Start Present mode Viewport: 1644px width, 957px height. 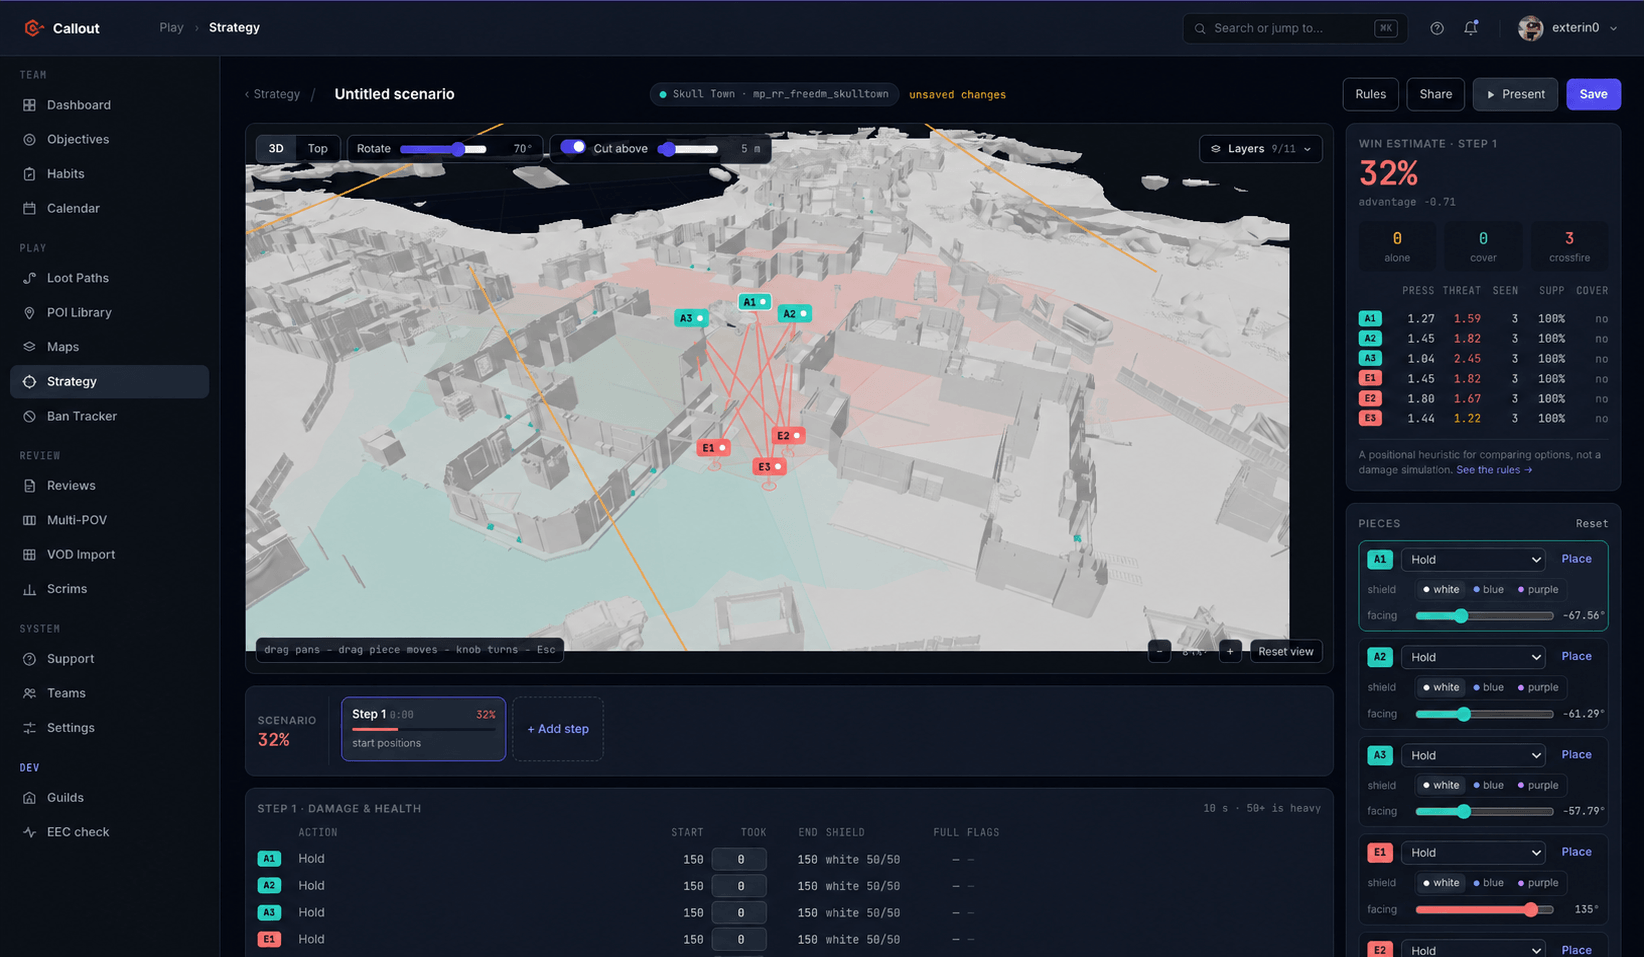pos(1515,94)
